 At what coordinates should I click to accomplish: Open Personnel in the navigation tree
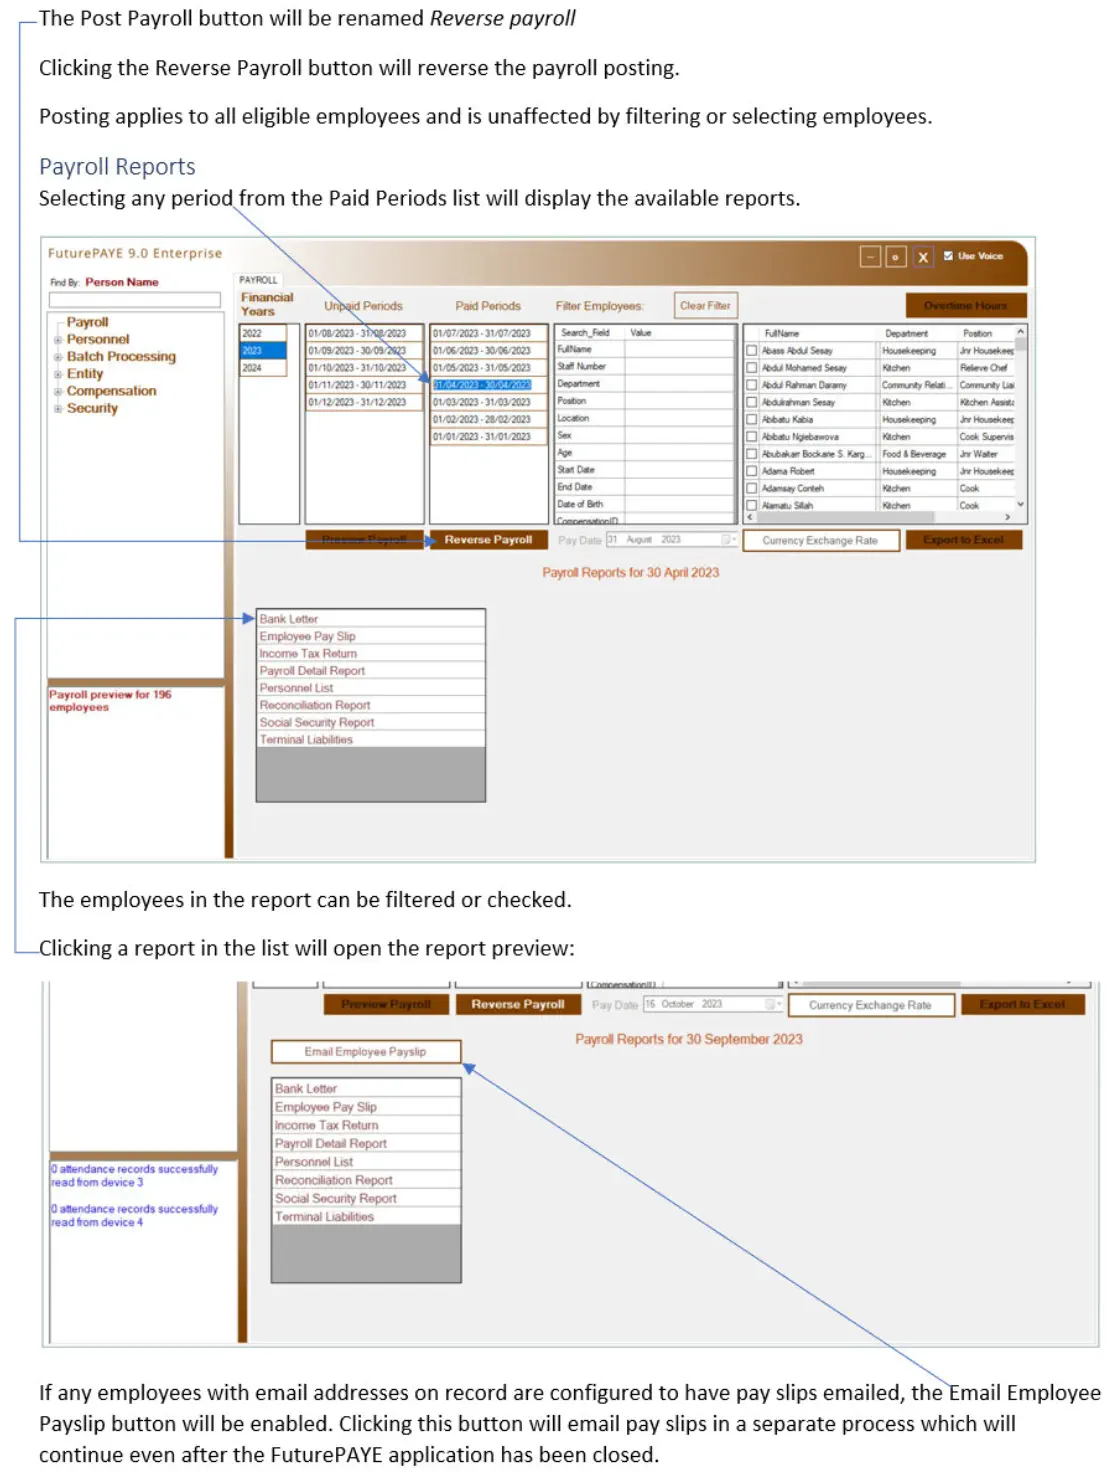98,339
